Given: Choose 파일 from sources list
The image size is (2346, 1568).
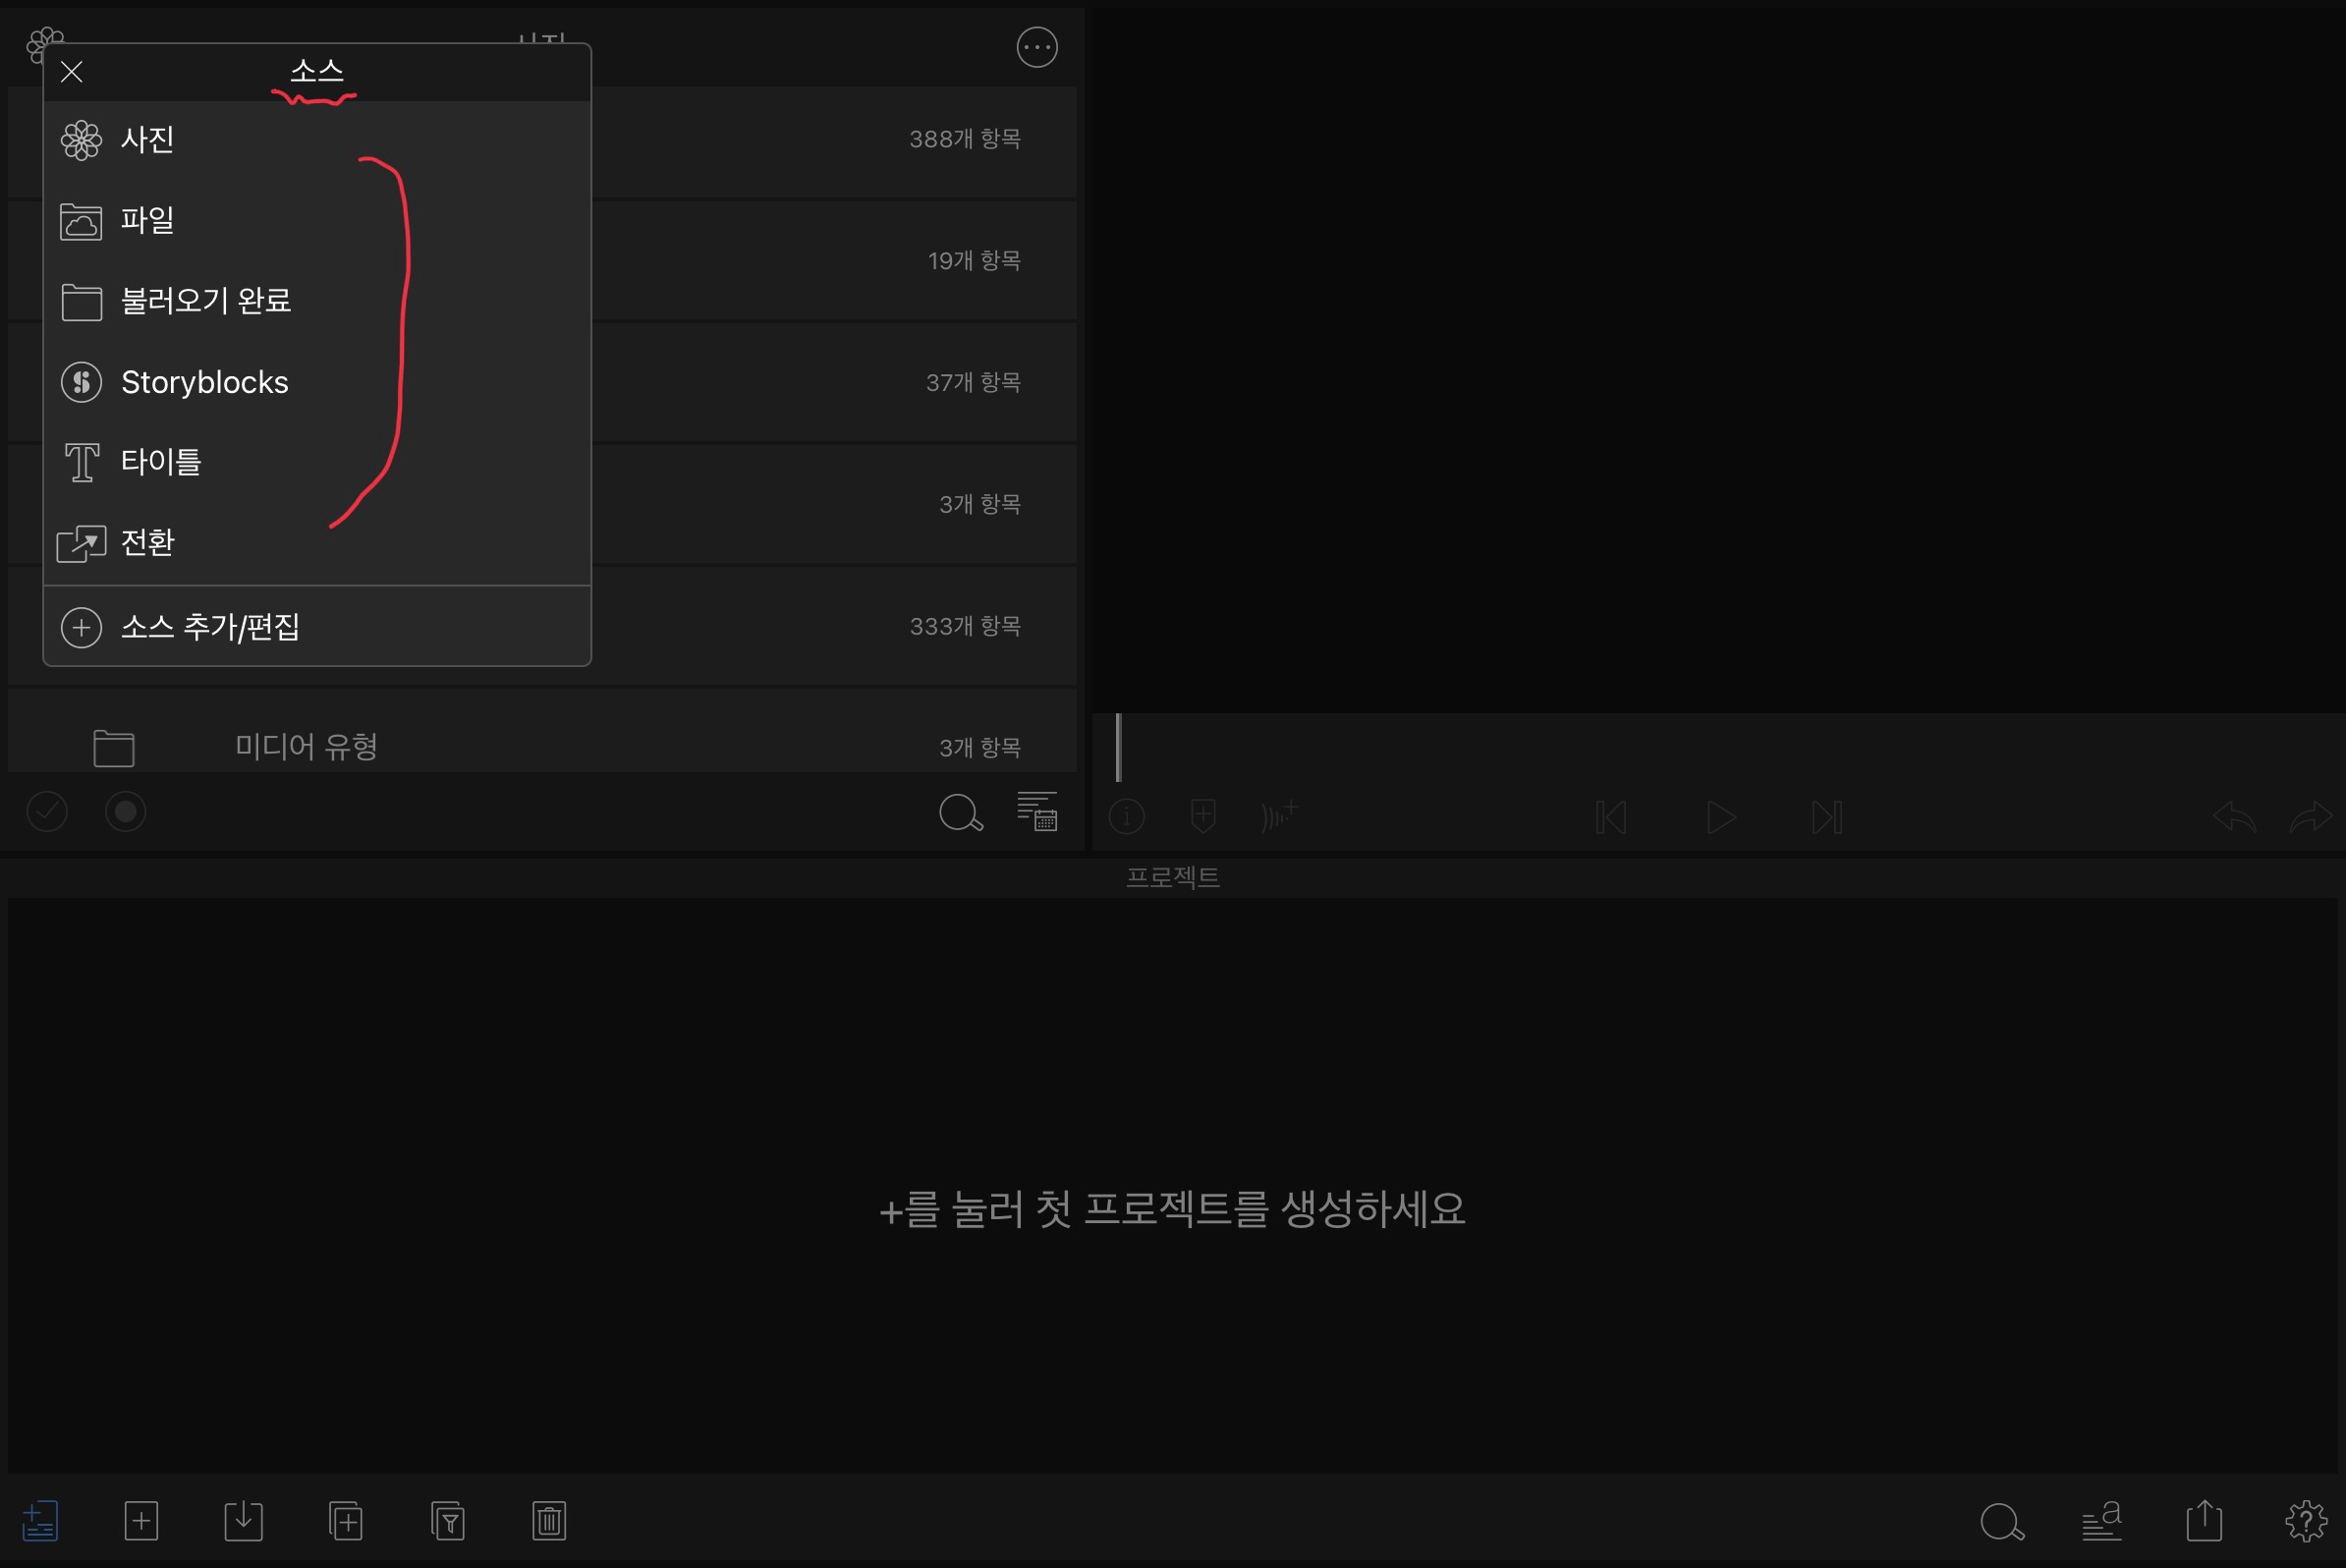Looking at the screenshot, I should [147, 220].
